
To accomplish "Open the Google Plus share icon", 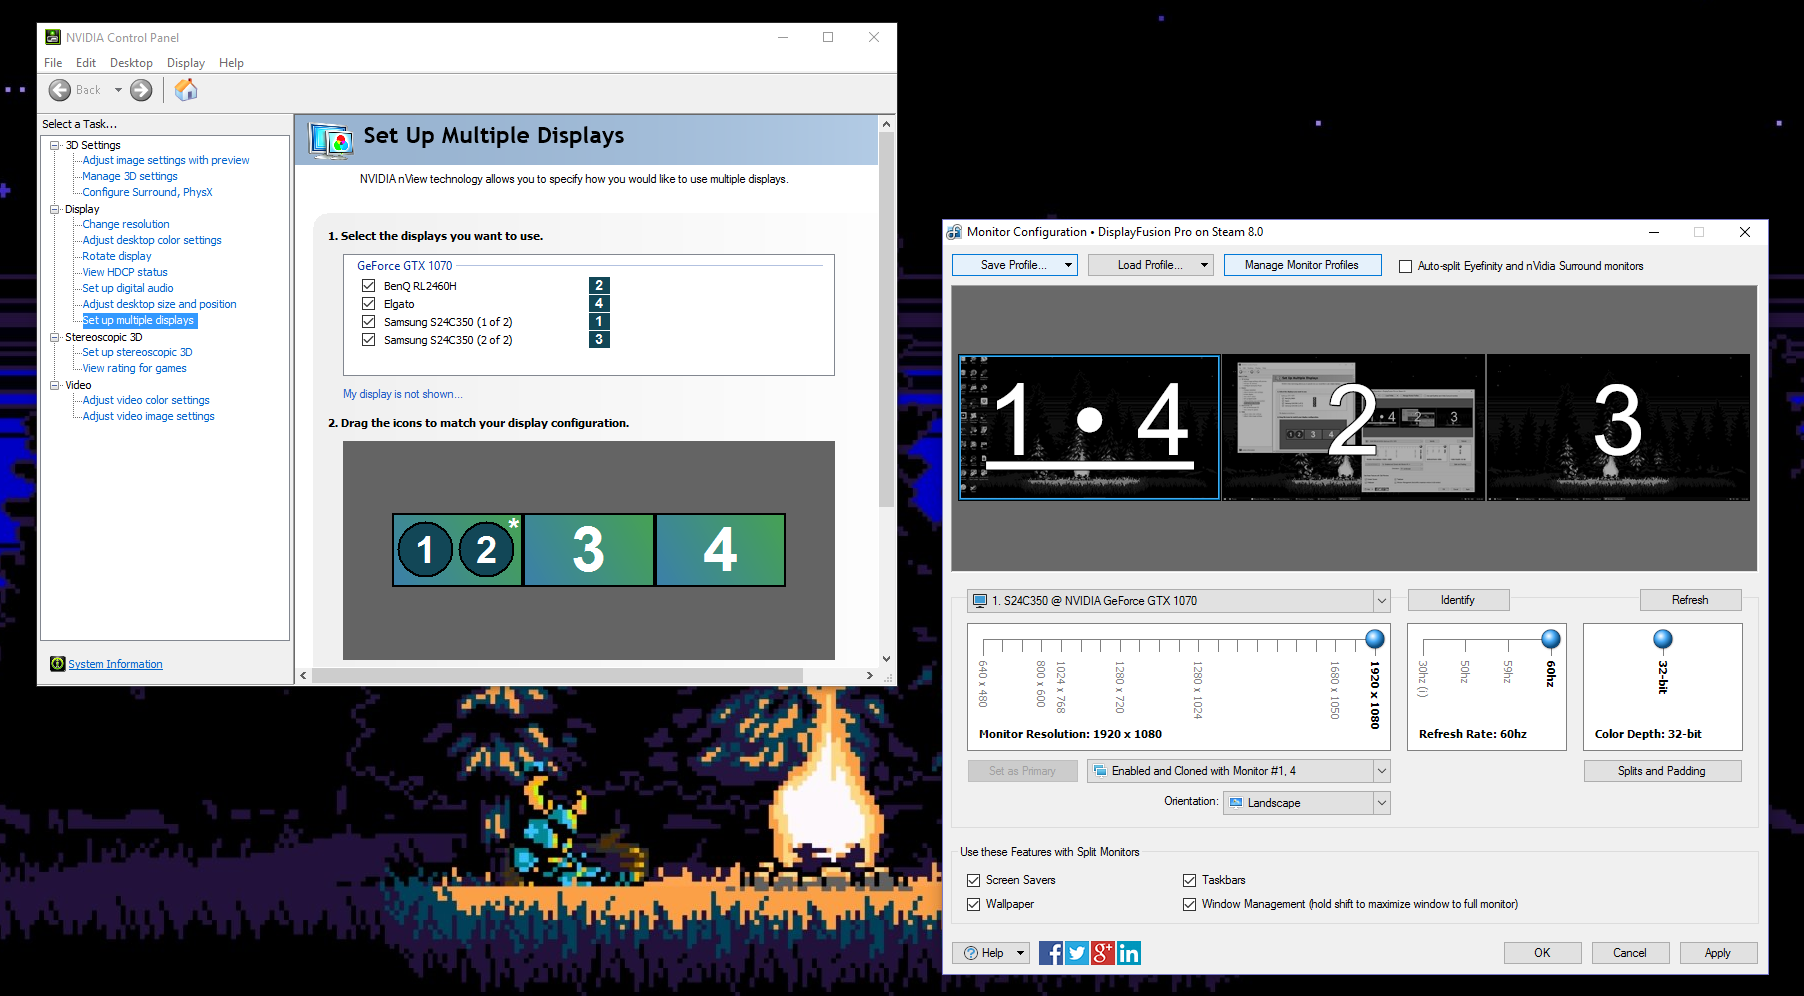I will [x=1102, y=953].
